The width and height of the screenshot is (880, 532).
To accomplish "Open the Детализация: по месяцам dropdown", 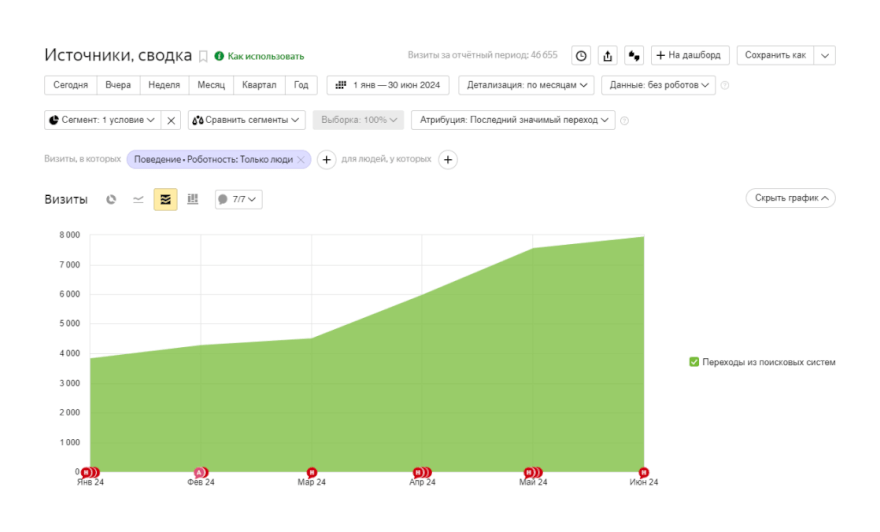I will 526,85.
